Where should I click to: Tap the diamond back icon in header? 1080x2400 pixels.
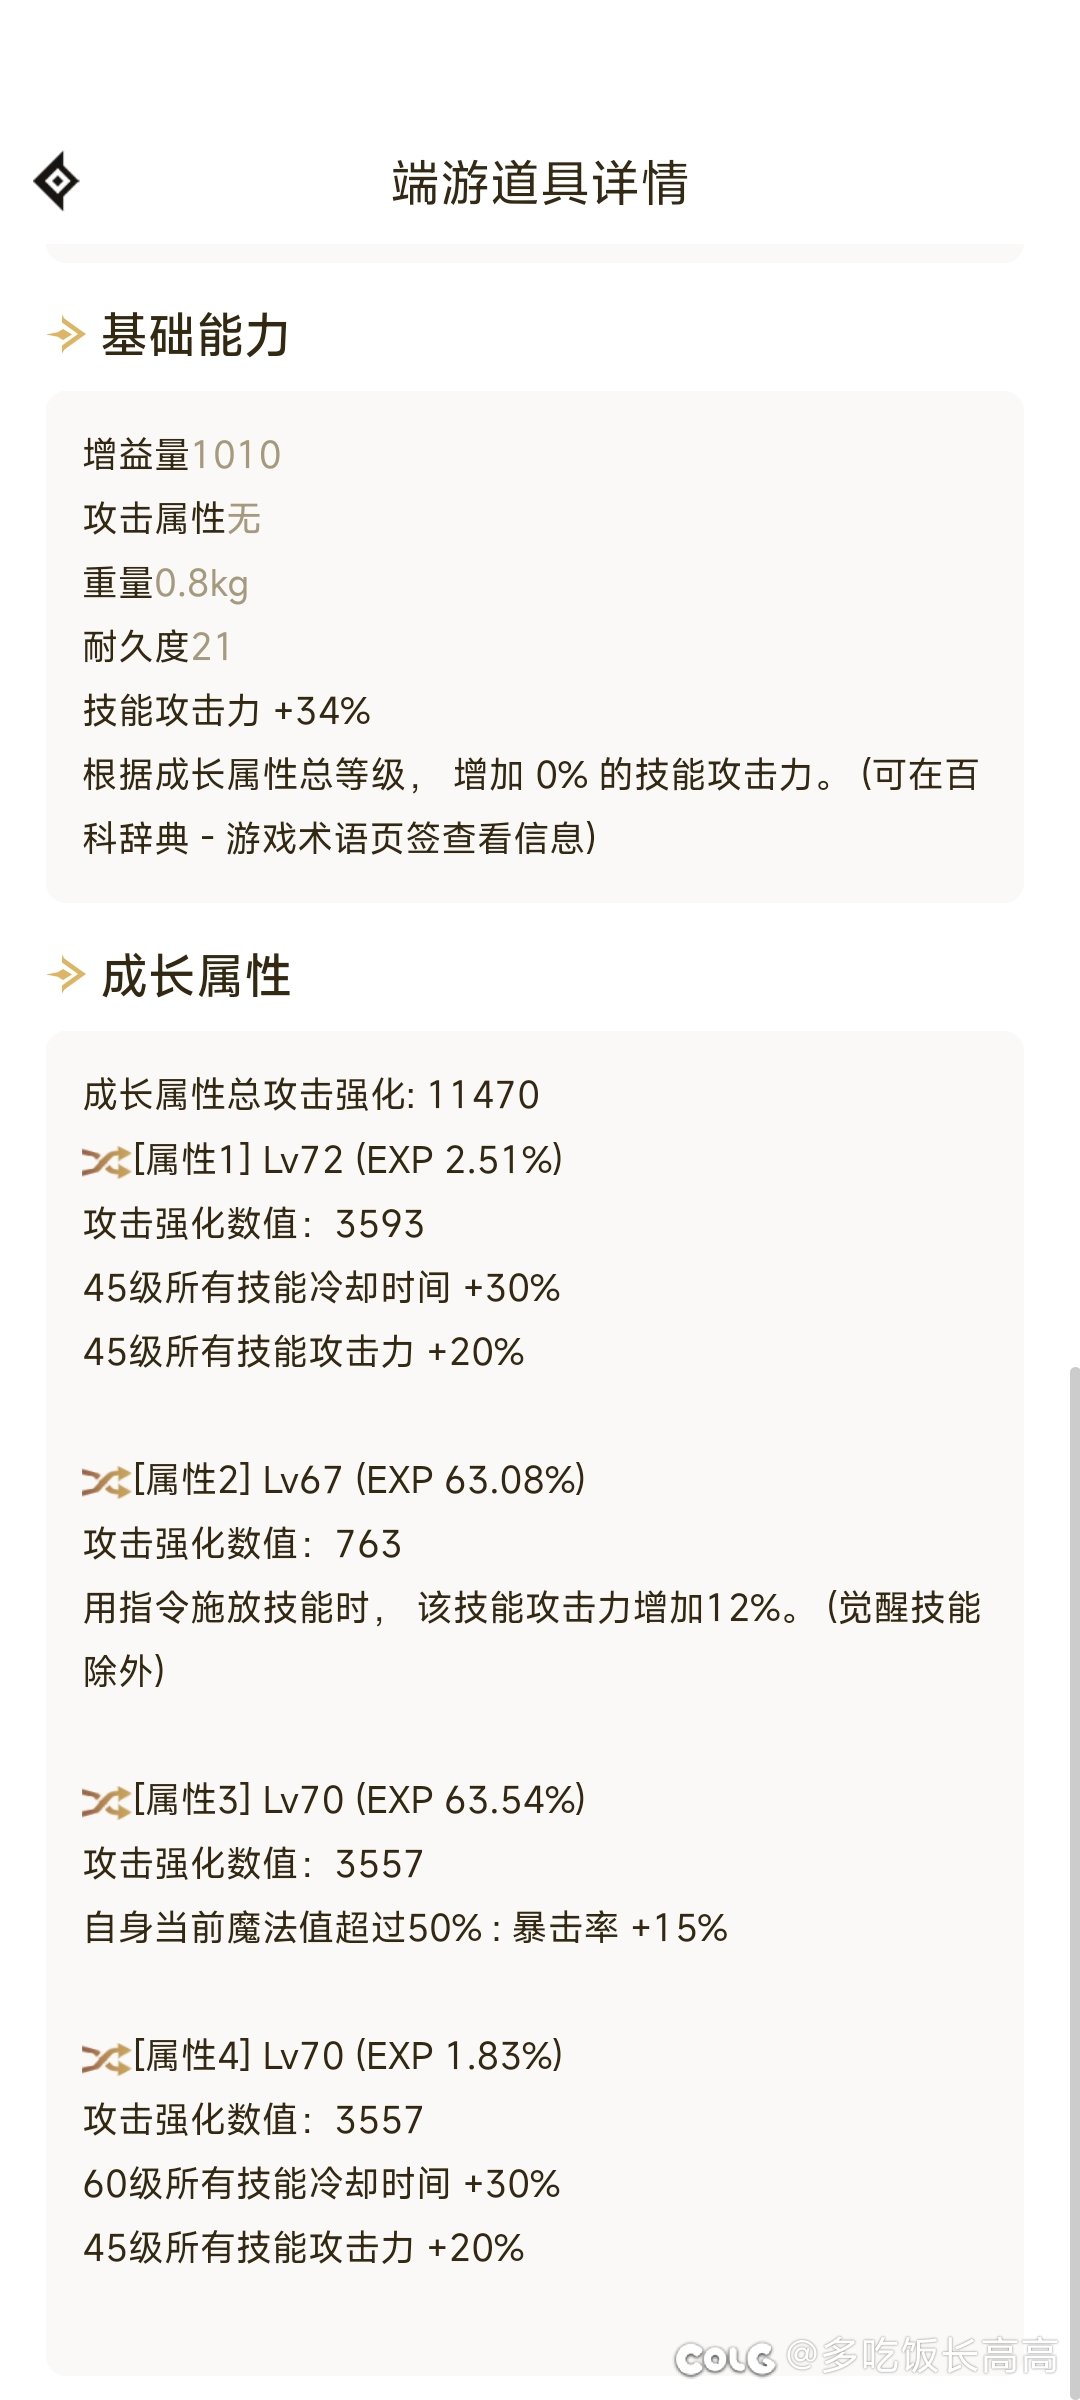[56, 181]
